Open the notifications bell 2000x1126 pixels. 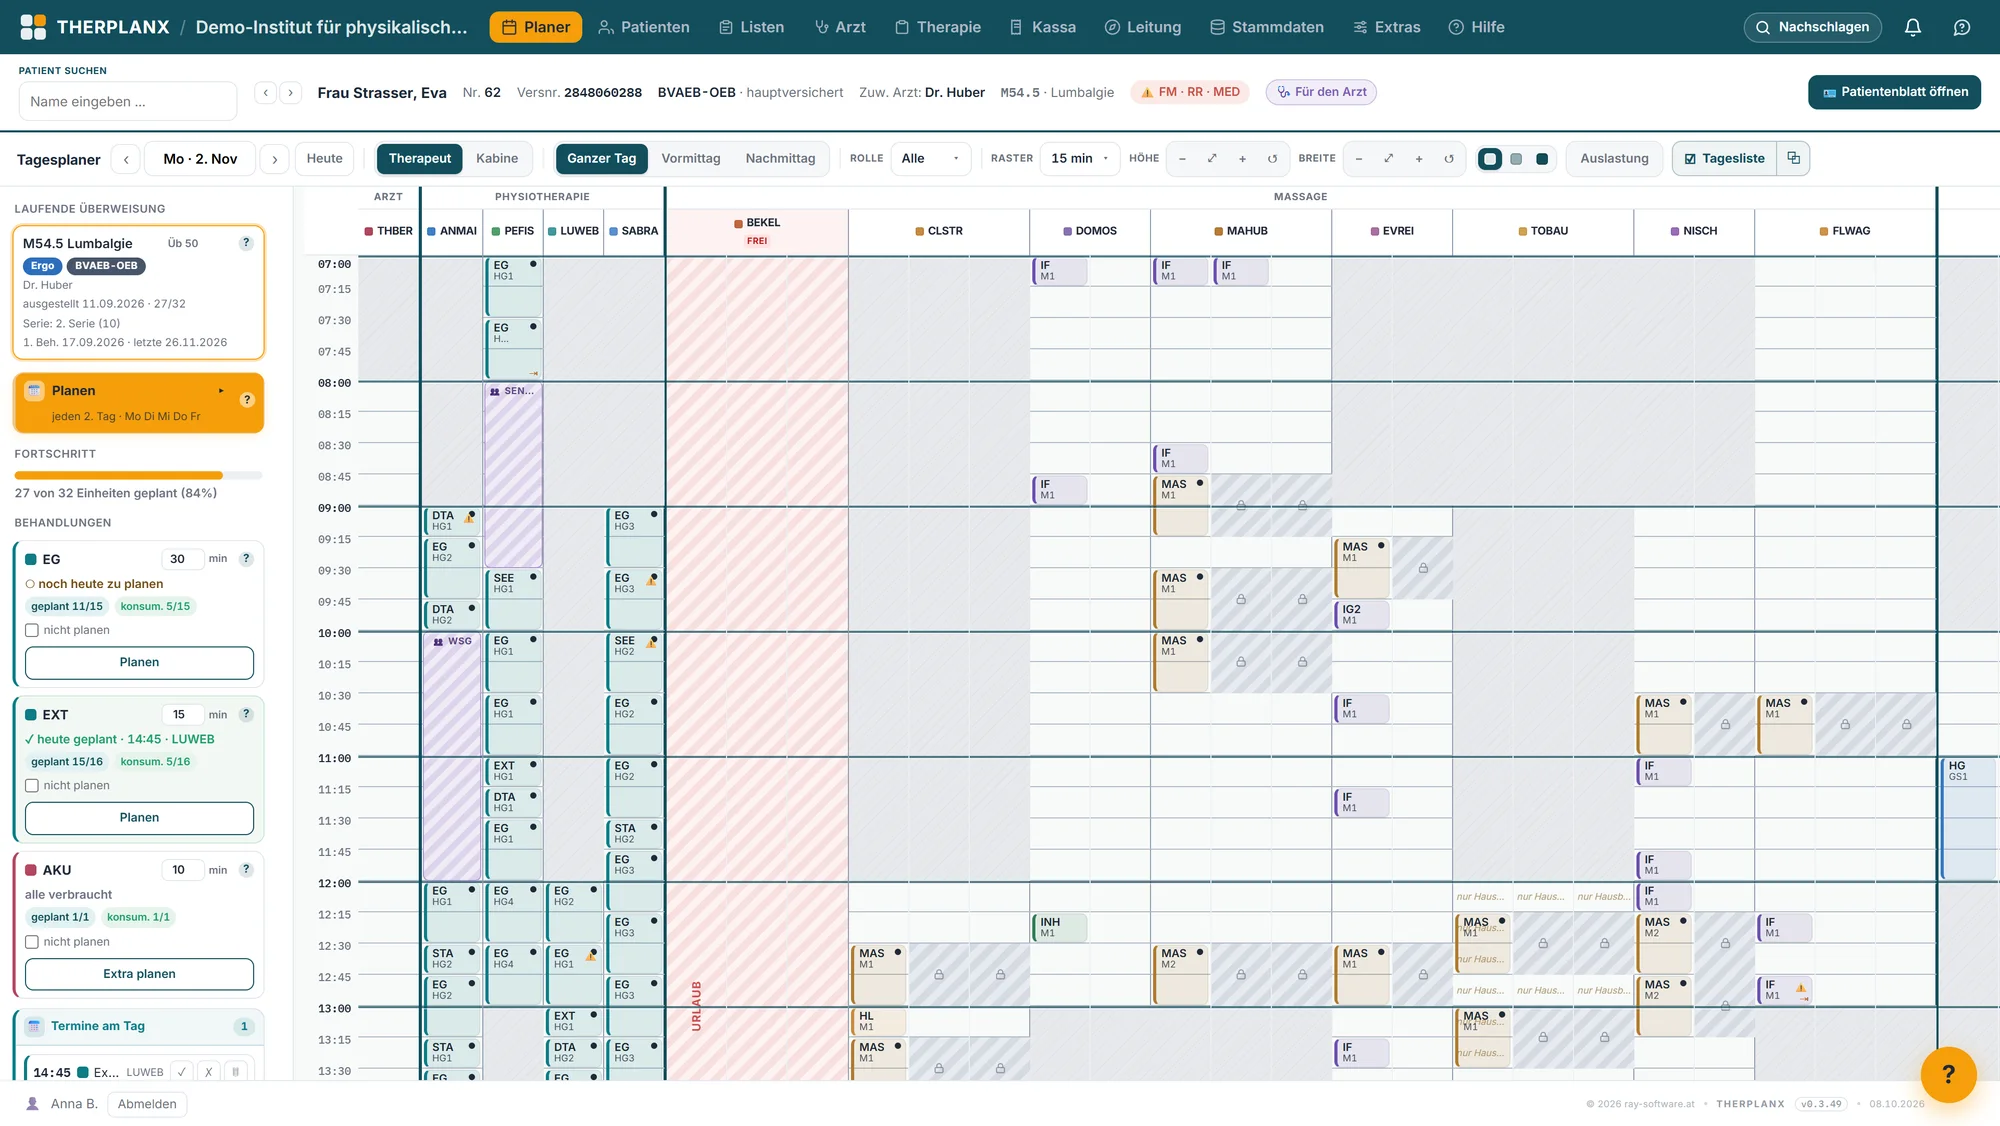(1912, 27)
